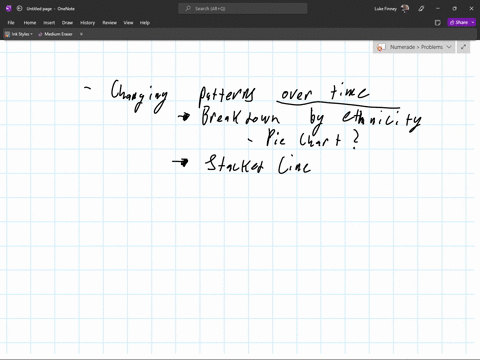The image size is (480, 360).
Task: Open the File menu
Action: (11, 23)
